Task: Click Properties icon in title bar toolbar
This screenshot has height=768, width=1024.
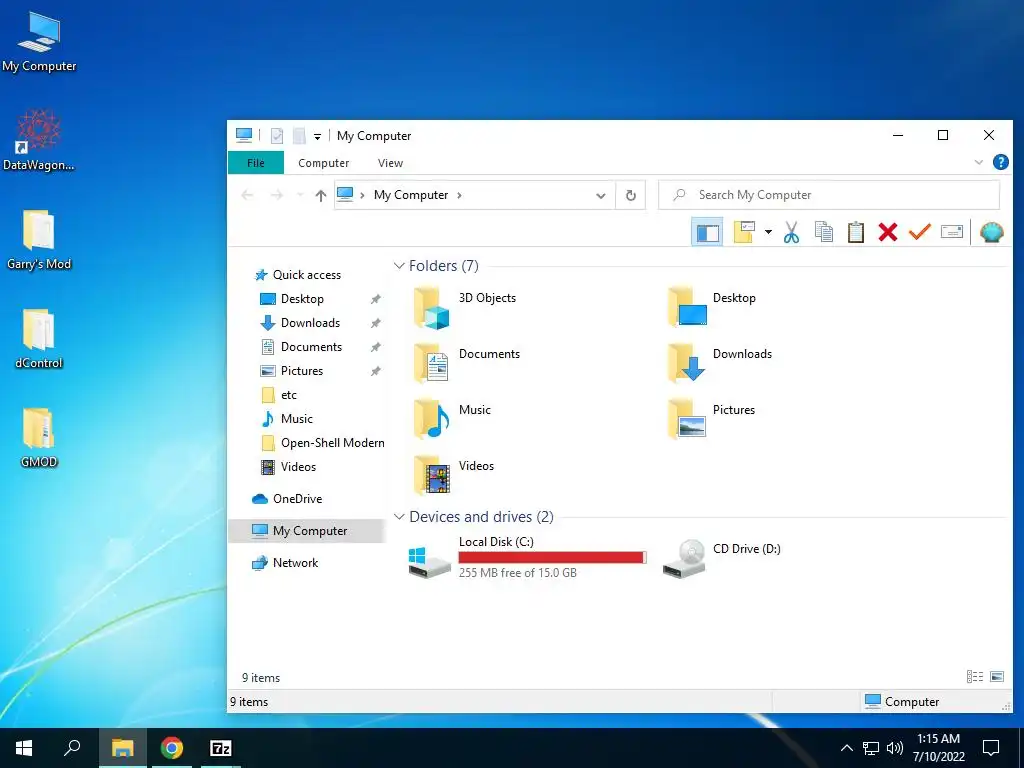Action: click(277, 136)
